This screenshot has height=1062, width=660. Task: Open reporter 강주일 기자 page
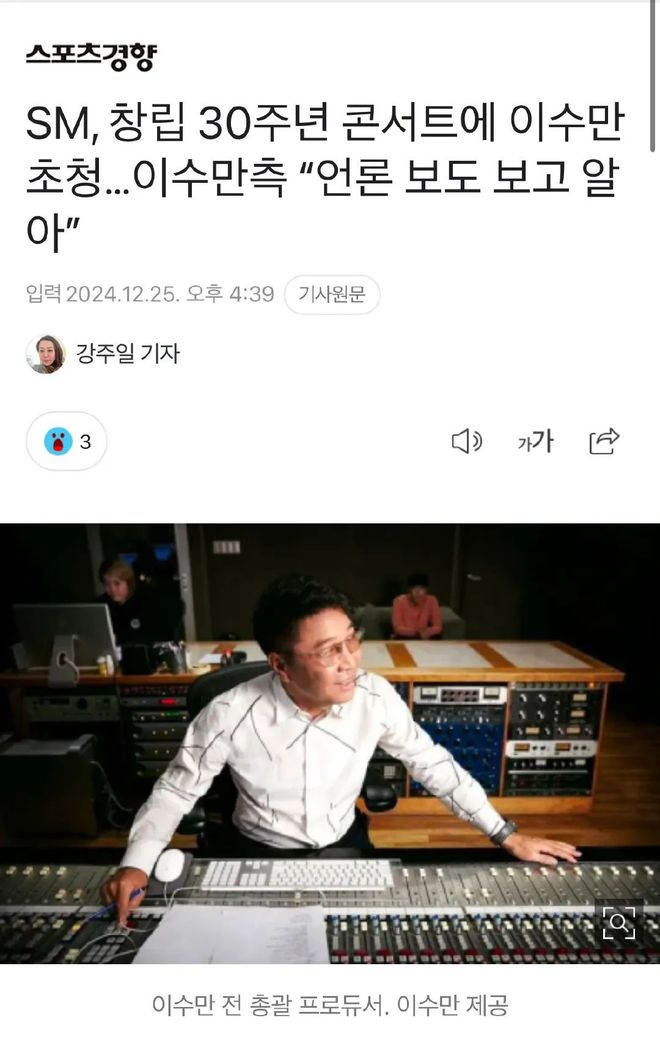pos(127,354)
